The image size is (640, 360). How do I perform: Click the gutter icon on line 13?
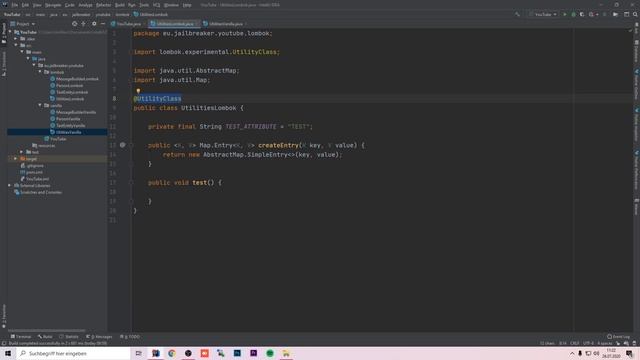pyautogui.click(x=122, y=145)
